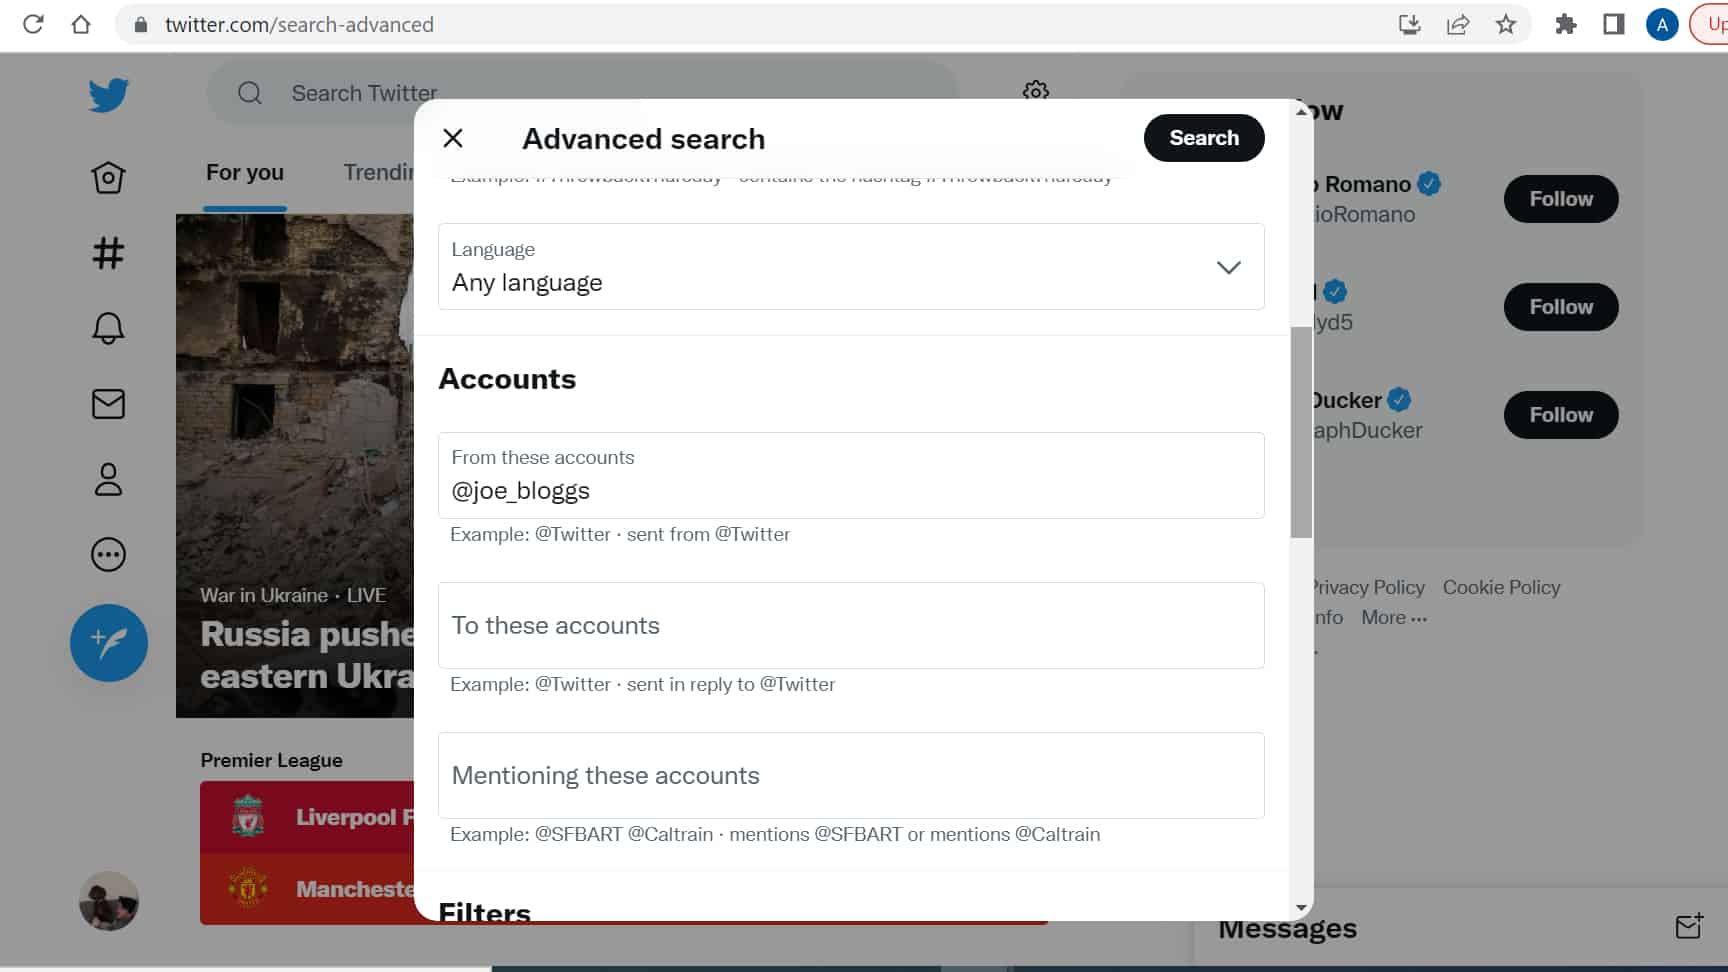The height and width of the screenshot is (972, 1728).
Task: Select the Trending tab
Action: tap(380, 172)
